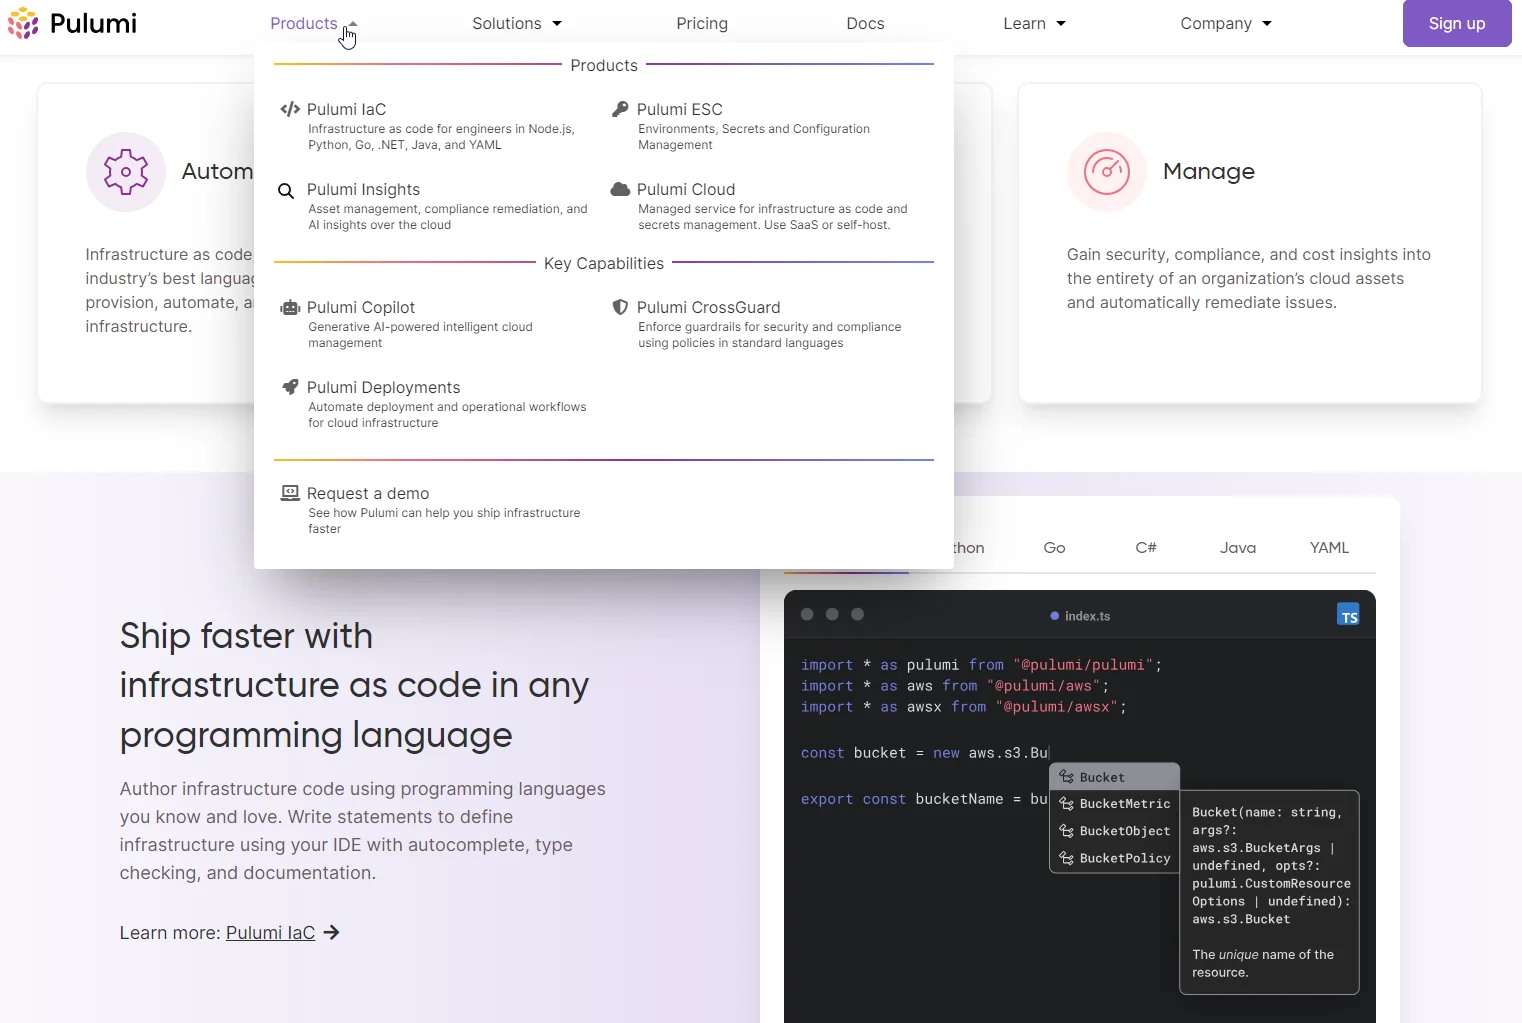Screen dimensions: 1522x1023
Task: Open the Docs page
Action: pos(865,23)
